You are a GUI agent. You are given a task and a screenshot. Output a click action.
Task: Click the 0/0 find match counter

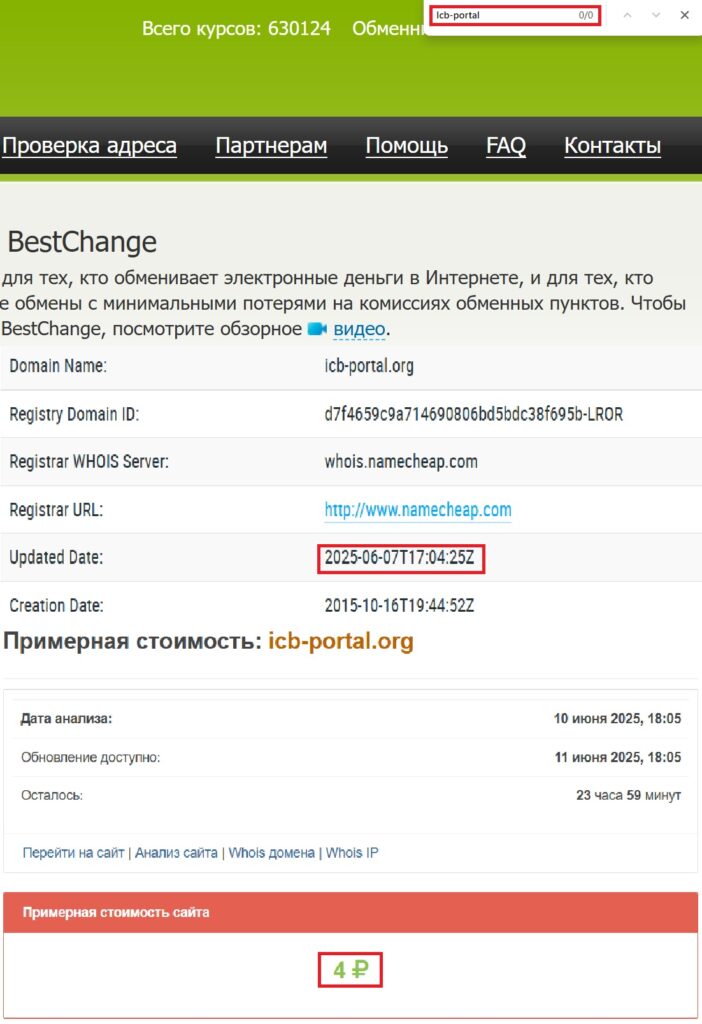point(586,15)
